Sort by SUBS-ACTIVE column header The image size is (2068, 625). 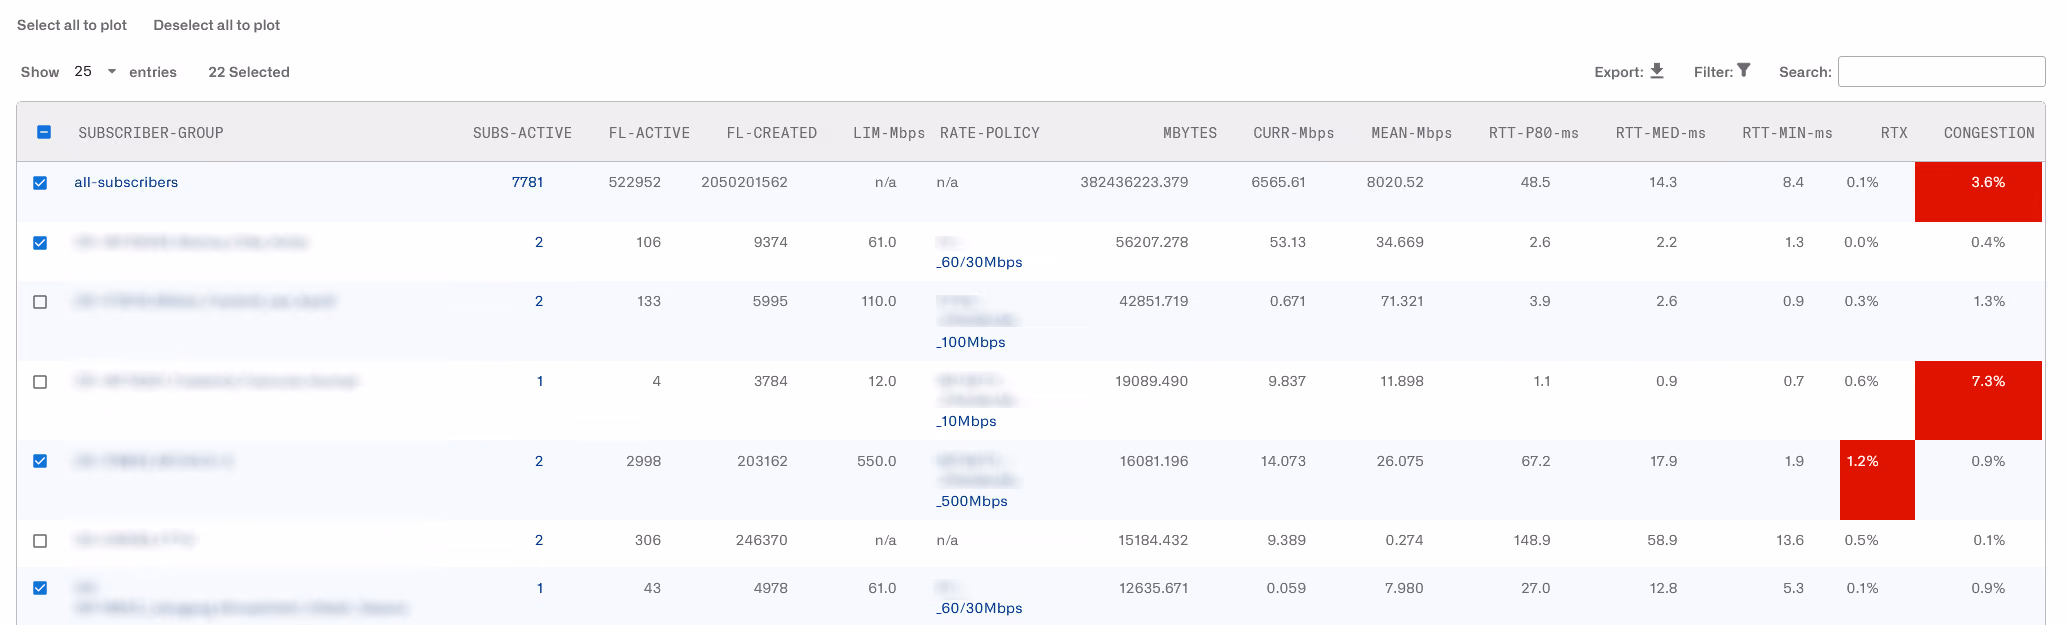pyautogui.click(x=522, y=133)
